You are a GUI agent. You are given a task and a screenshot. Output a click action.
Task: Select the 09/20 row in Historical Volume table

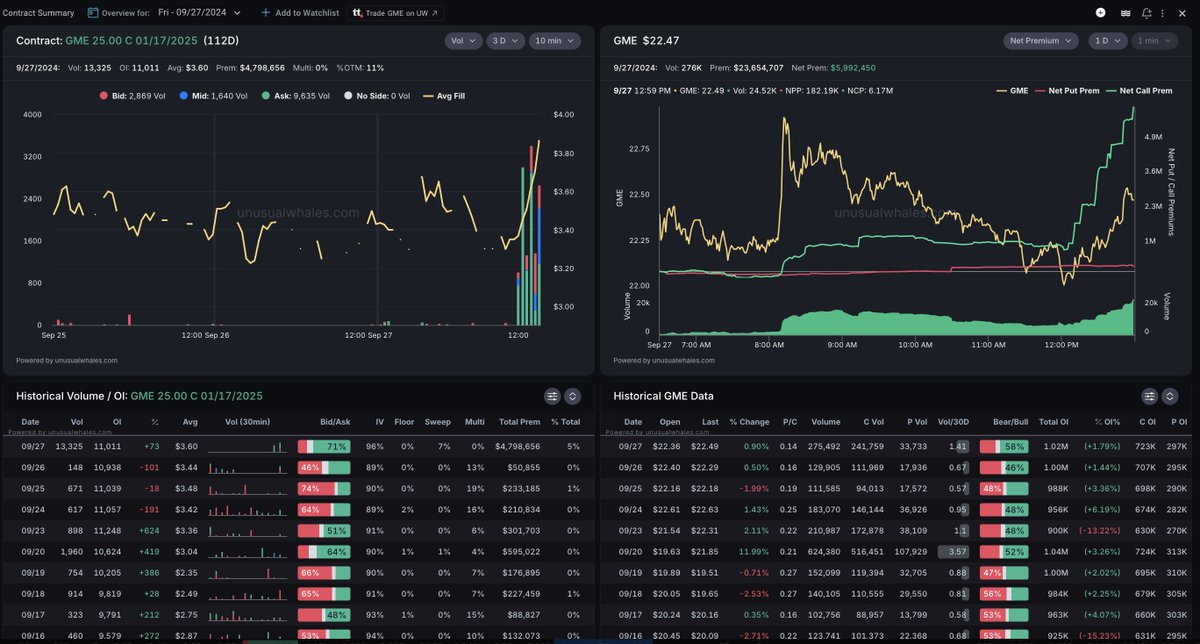(x=300, y=551)
